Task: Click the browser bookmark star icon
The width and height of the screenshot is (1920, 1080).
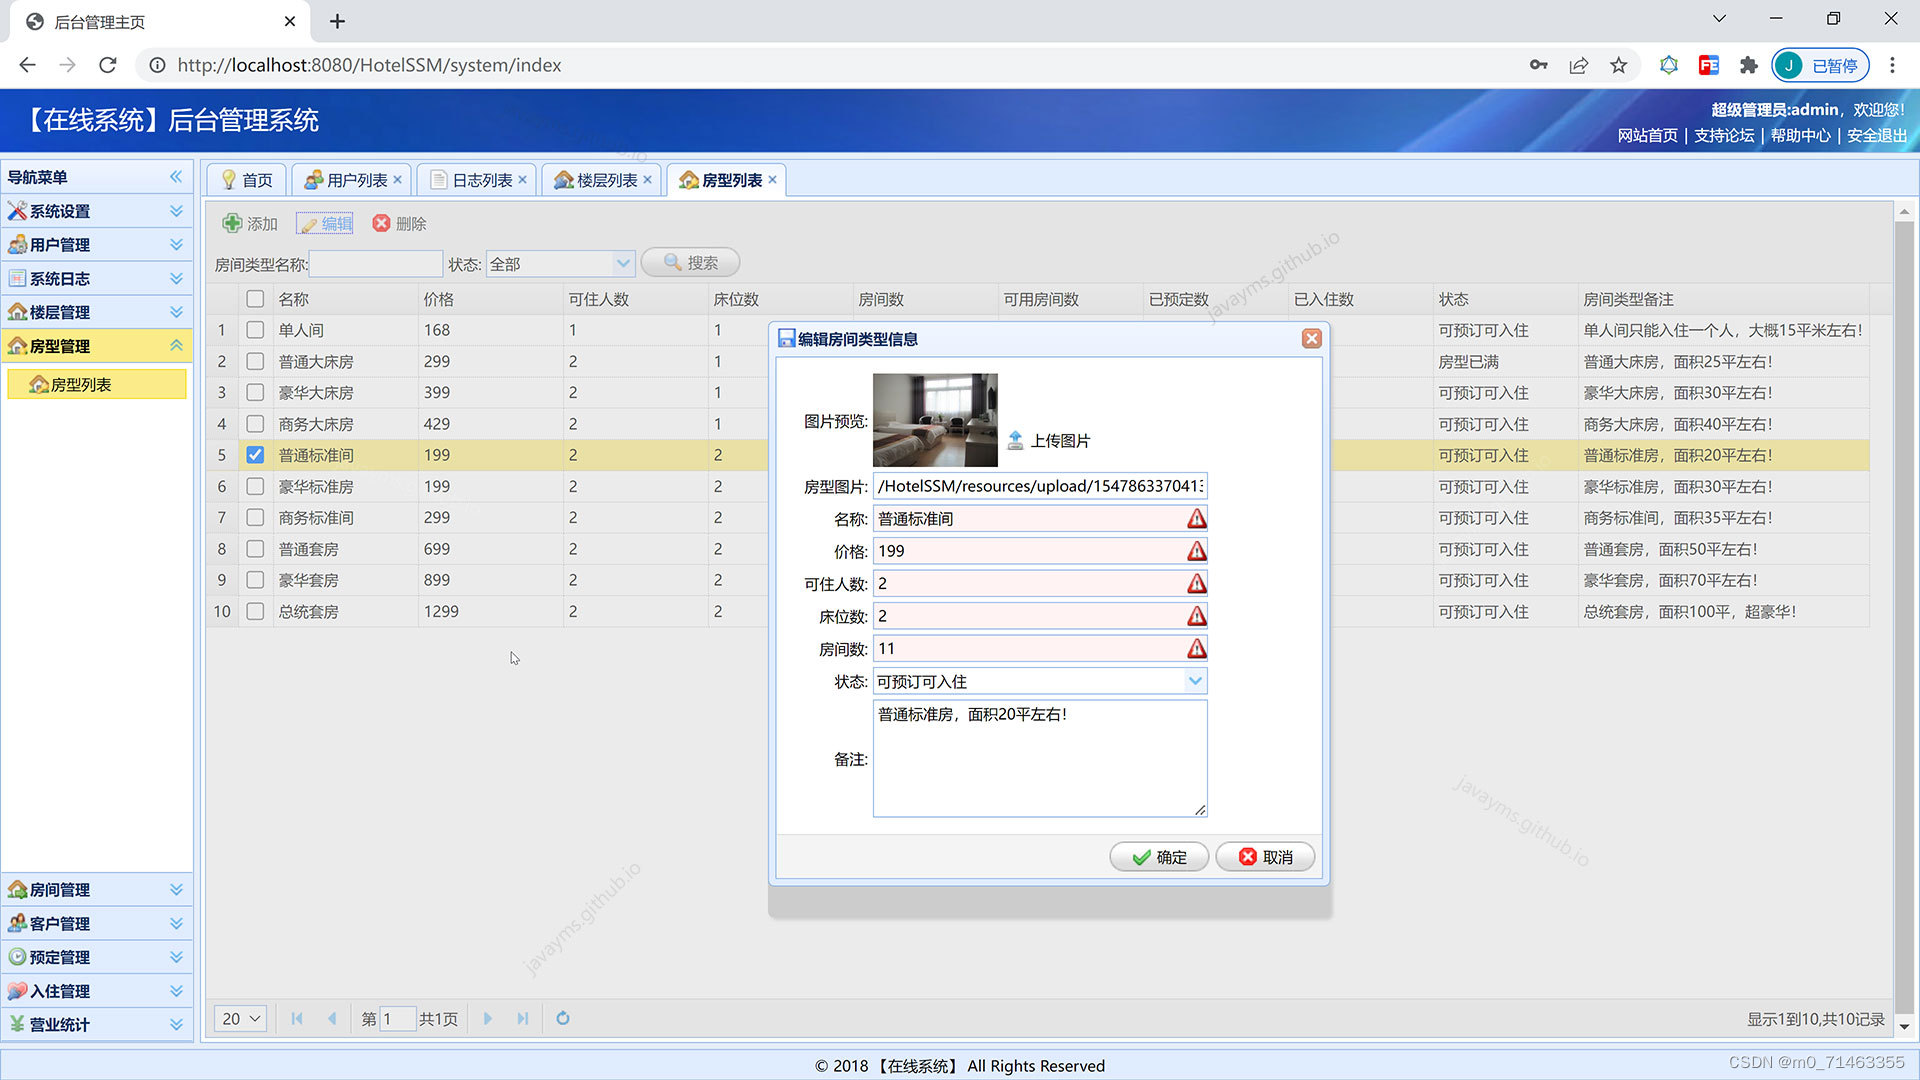Action: pos(1618,65)
